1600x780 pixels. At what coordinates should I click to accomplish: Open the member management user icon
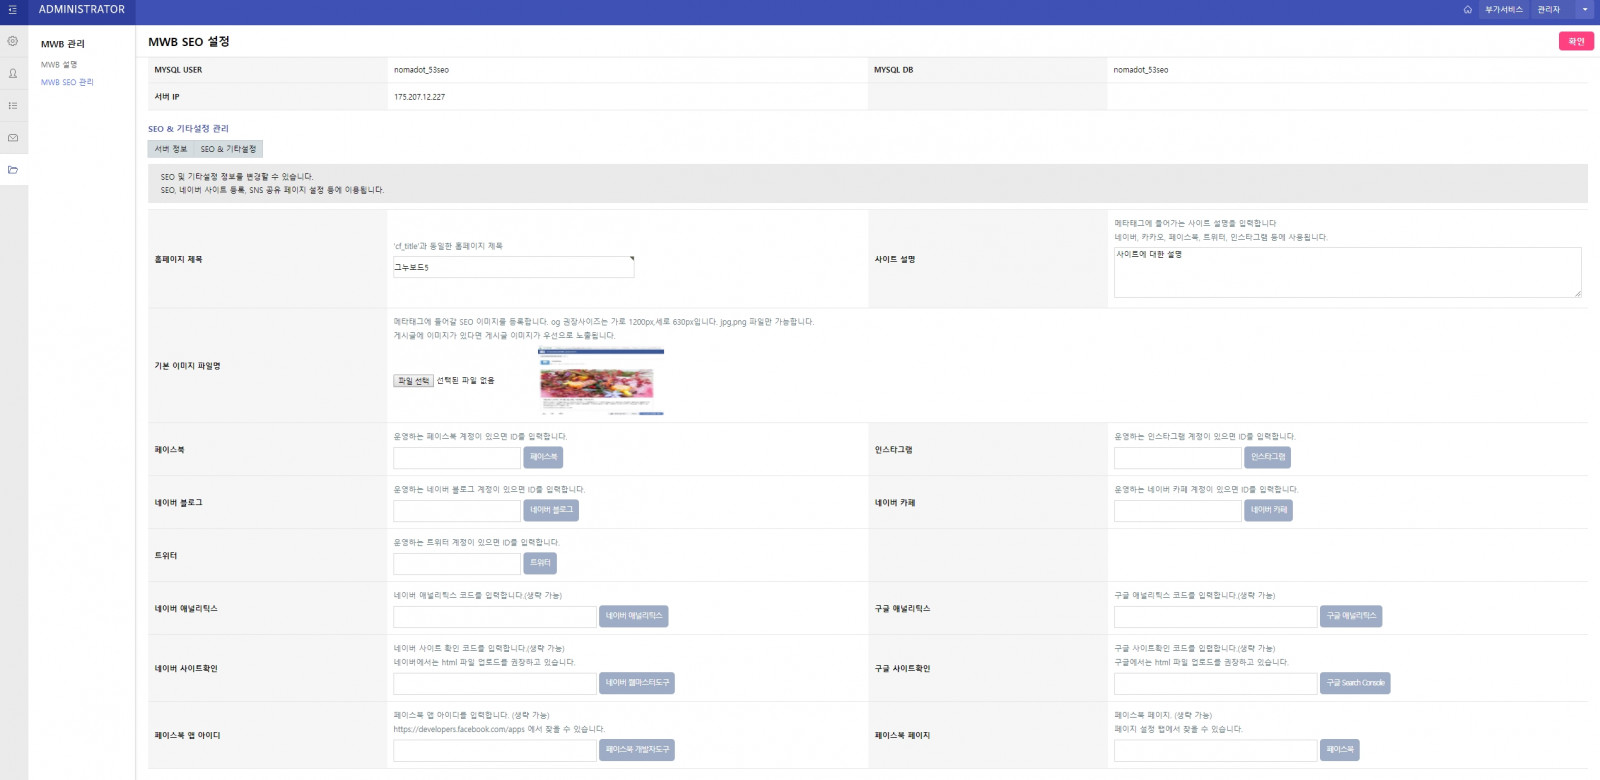(13, 73)
